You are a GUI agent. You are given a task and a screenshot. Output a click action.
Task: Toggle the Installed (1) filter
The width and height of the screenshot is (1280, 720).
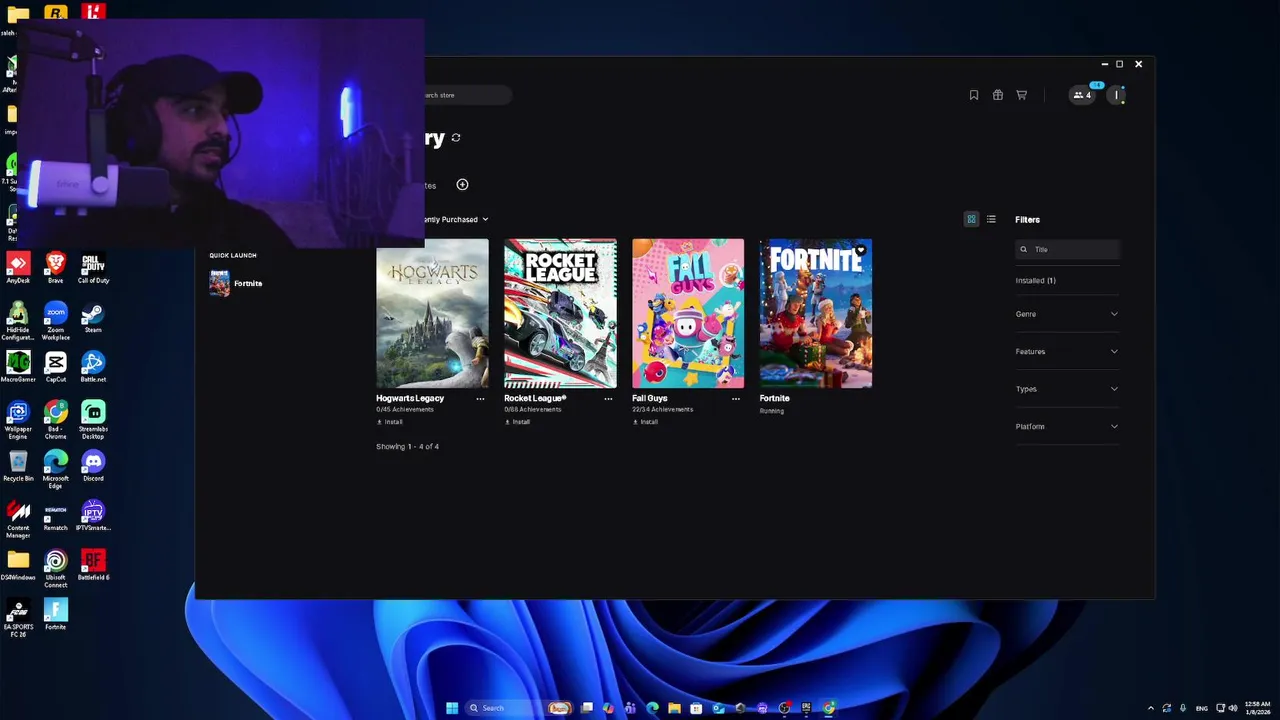(1036, 280)
